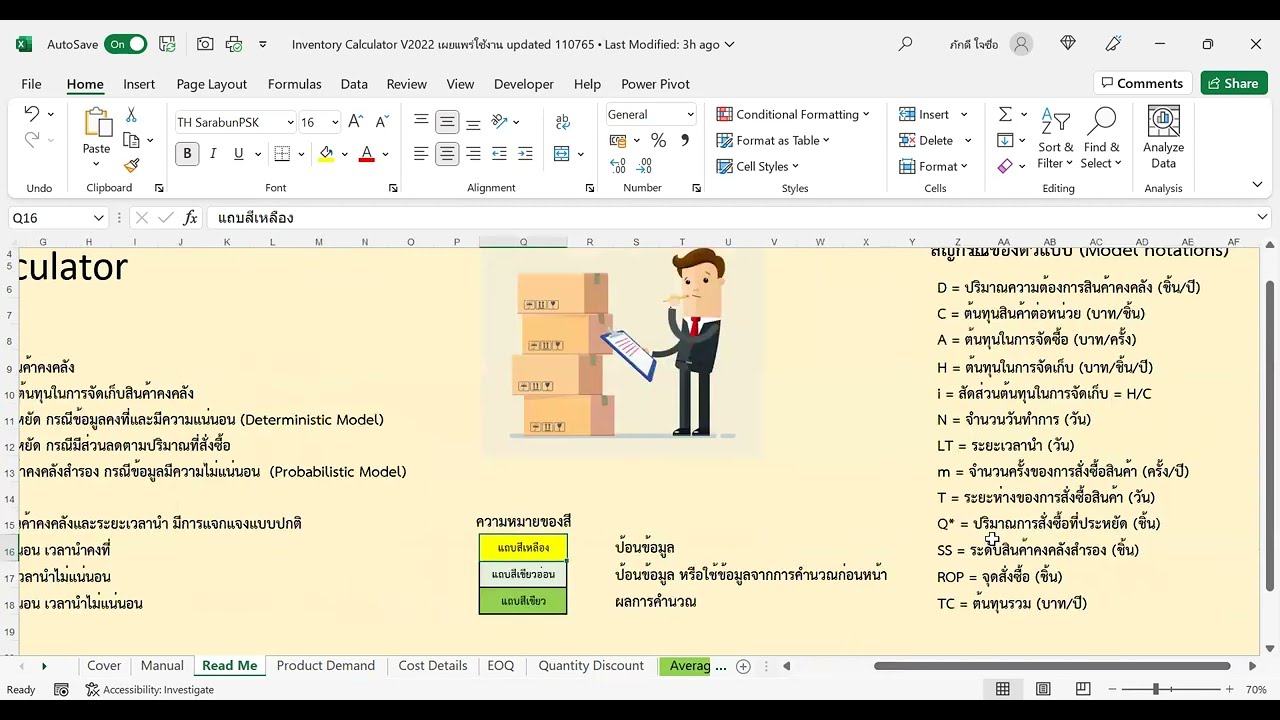Click the formula bar text
The width and height of the screenshot is (1280, 720).
pyautogui.click(x=255, y=217)
